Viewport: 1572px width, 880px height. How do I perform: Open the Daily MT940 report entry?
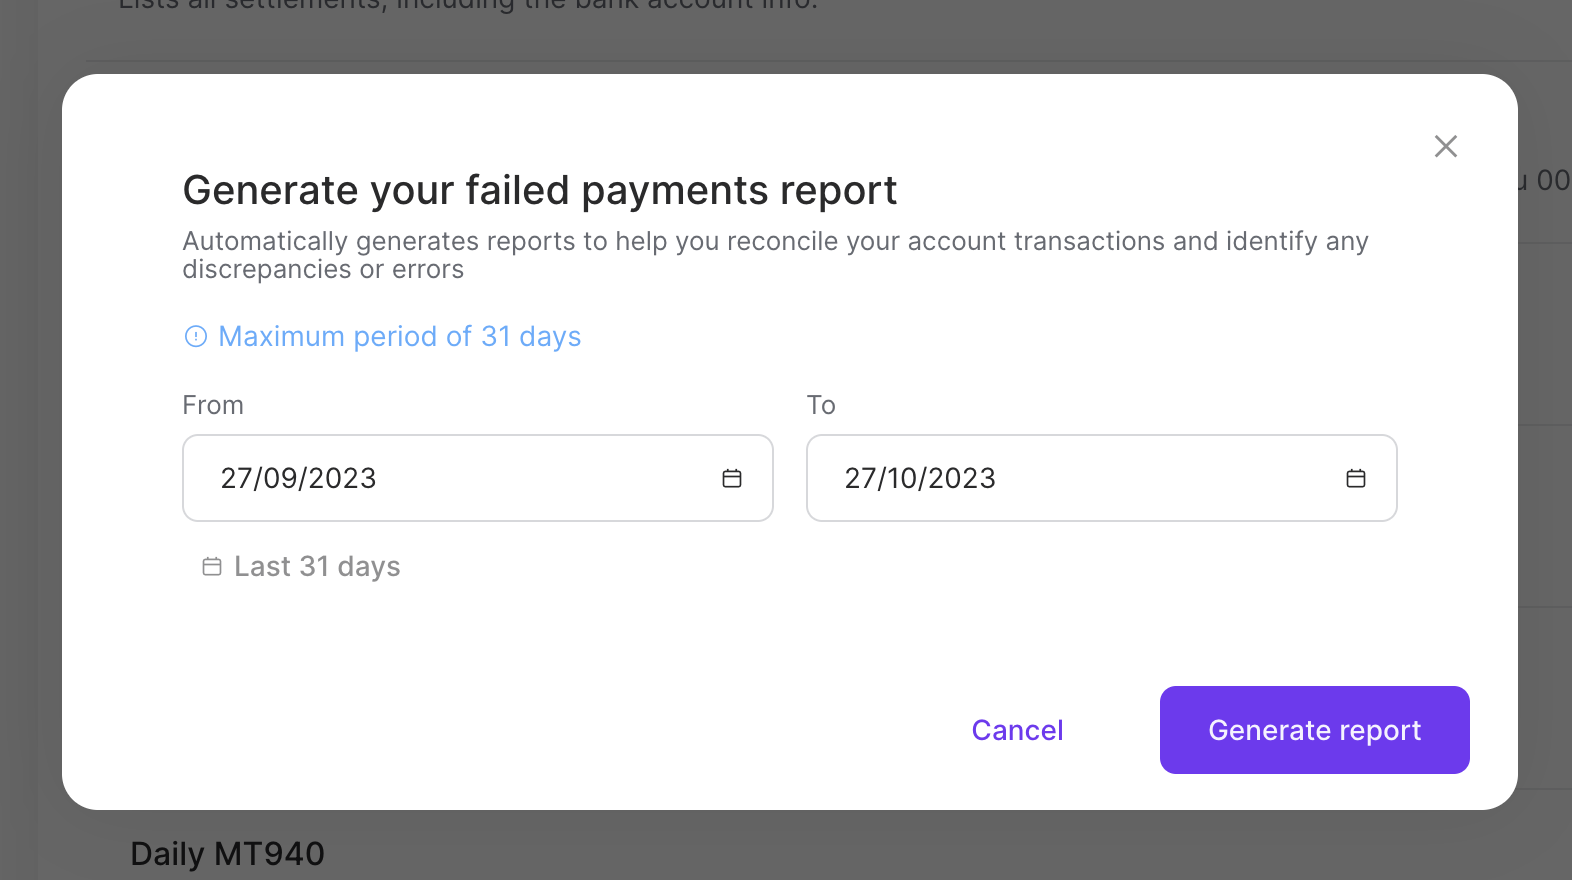[x=227, y=853]
